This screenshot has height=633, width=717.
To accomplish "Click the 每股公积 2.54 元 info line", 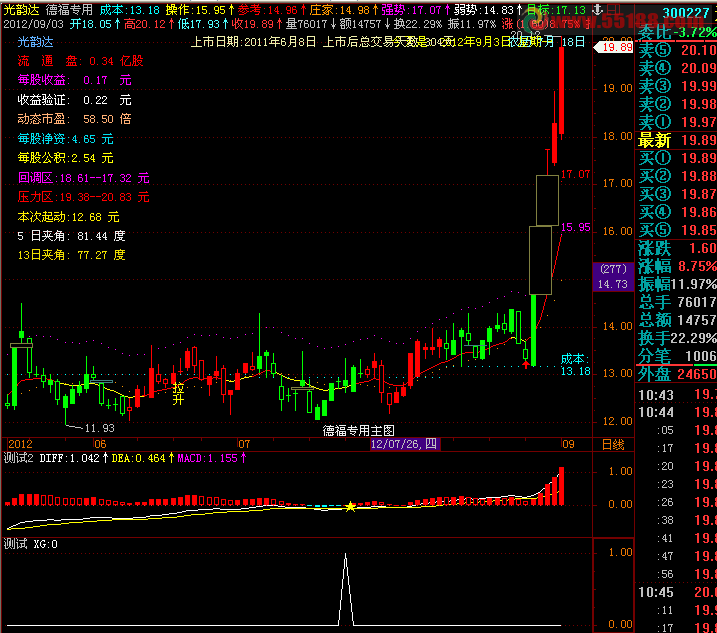I will click(65, 158).
